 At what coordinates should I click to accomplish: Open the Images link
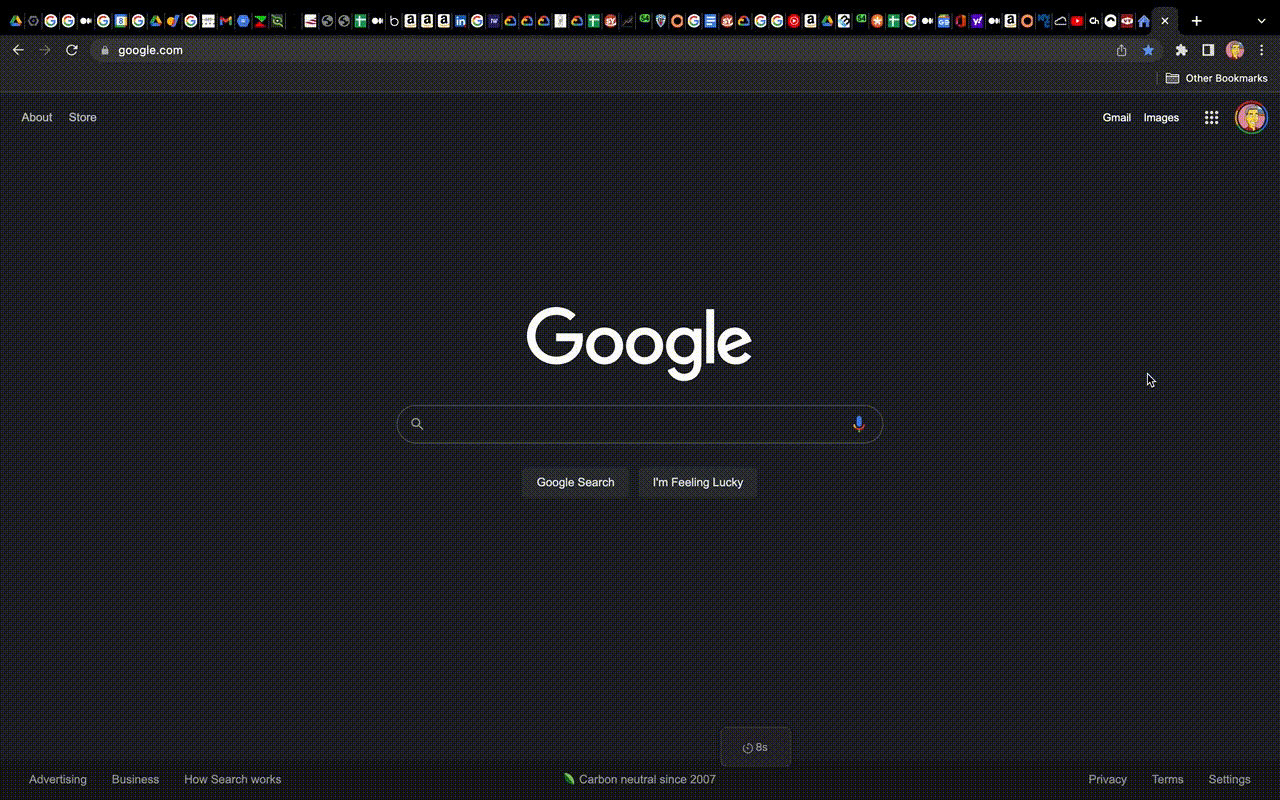tap(1161, 117)
